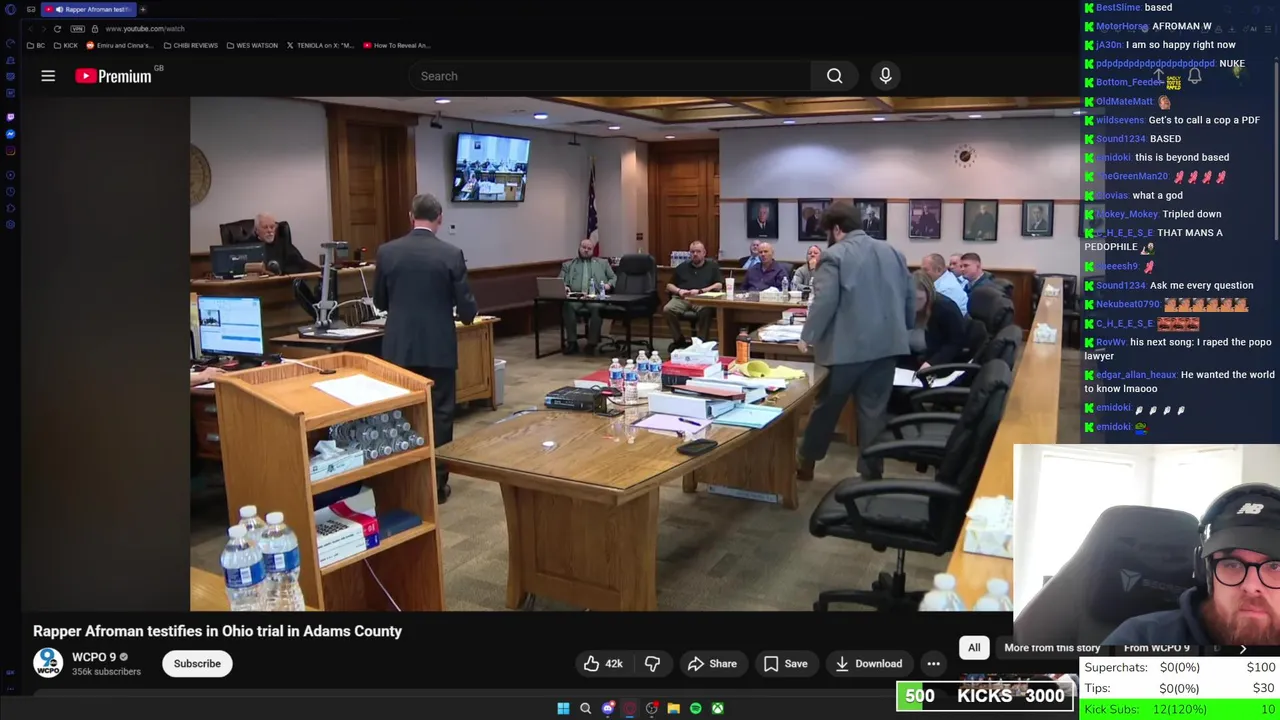This screenshot has height=720, width=1280.
Task: Open the WES WATSON bookmarks folder
Action: pyautogui.click(x=252, y=45)
